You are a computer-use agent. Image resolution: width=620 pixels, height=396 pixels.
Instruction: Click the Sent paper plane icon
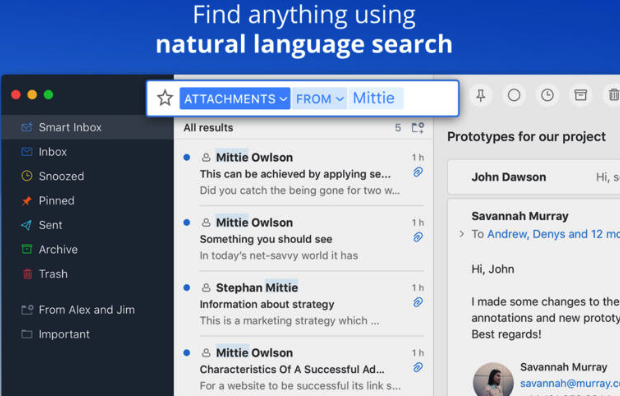pyautogui.click(x=26, y=225)
